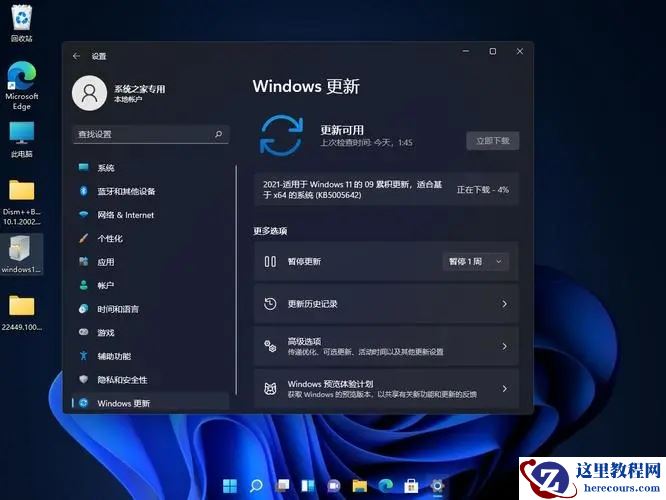Open the 暂停 1 周 dropdown
Viewport: 666px width, 500px height.
click(x=475, y=262)
